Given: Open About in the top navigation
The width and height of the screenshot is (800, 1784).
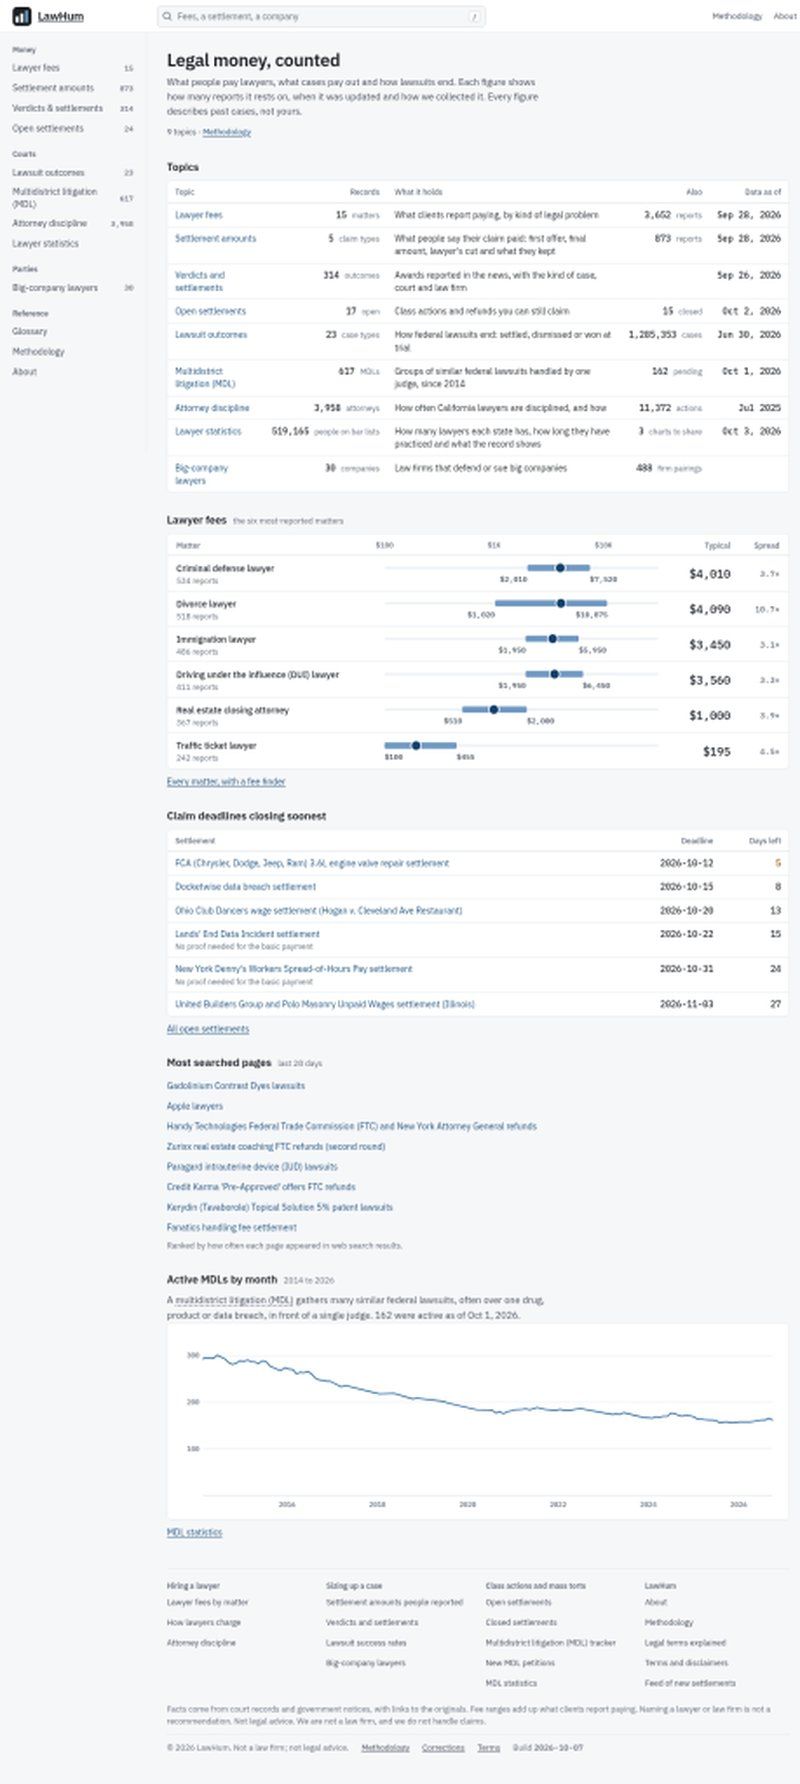Looking at the screenshot, I should 785,17.
